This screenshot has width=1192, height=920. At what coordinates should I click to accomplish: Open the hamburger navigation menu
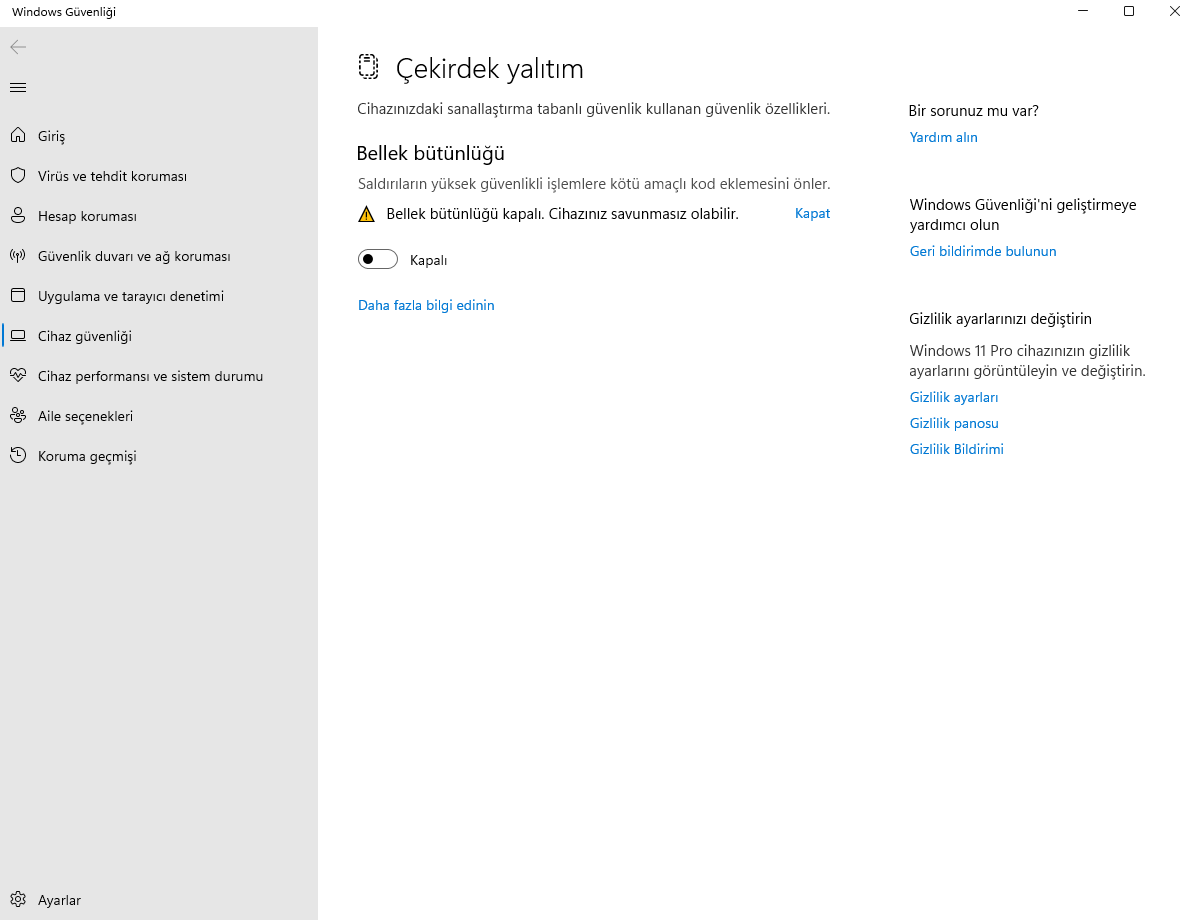(18, 87)
